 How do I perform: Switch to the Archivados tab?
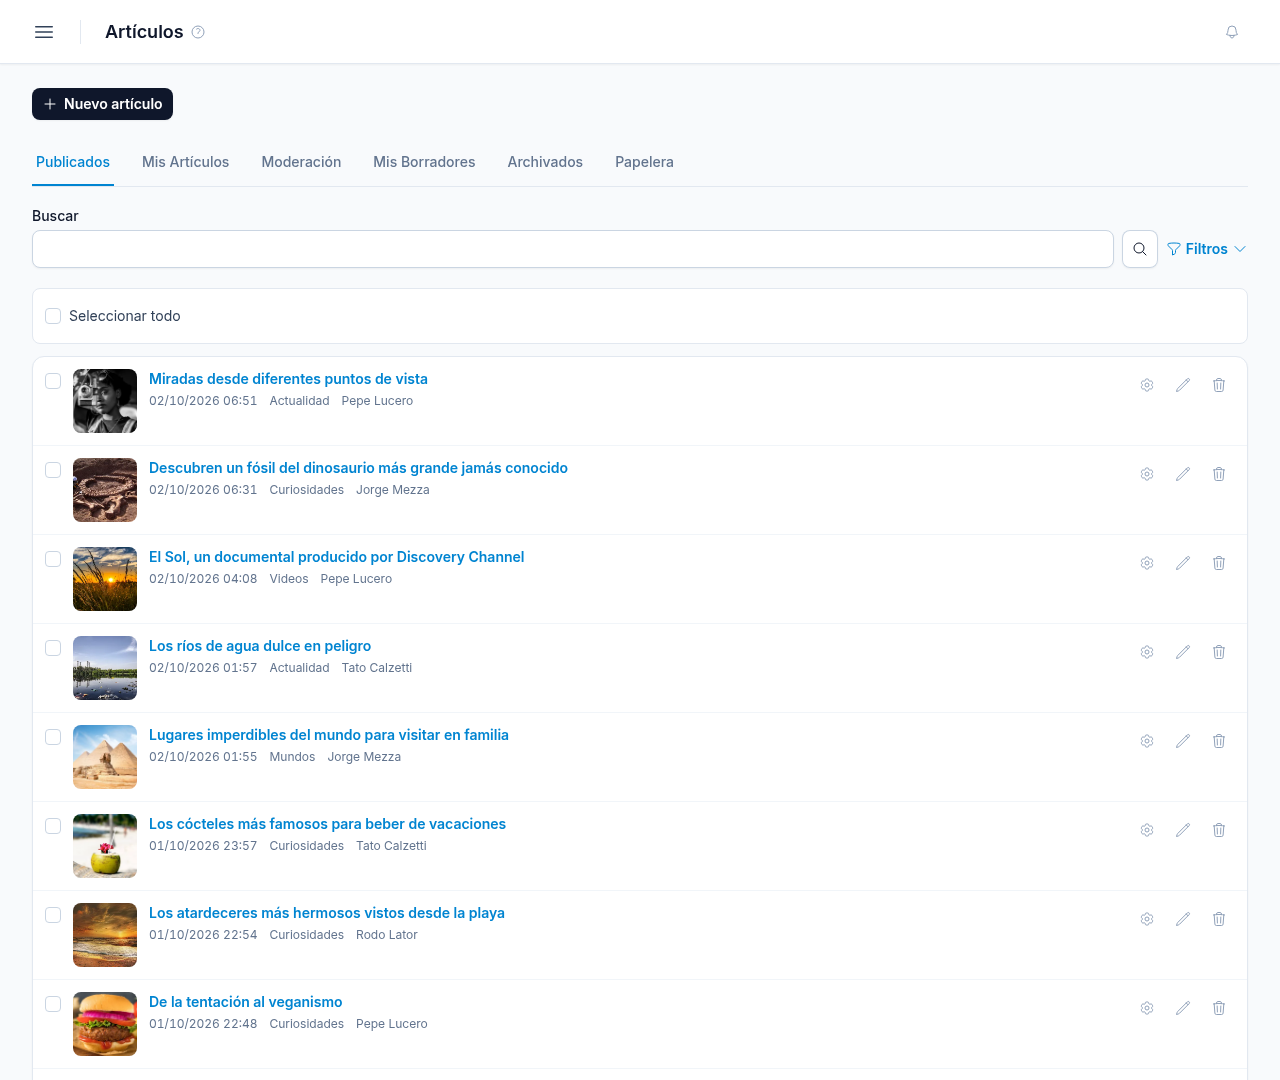[x=545, y=162]
